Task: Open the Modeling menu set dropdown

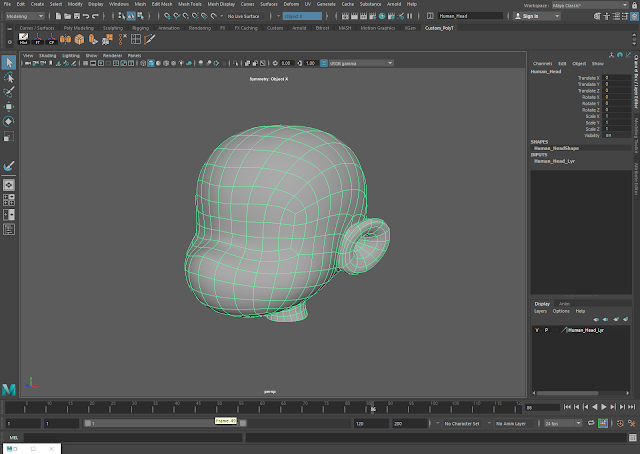Action: point(24,16)
